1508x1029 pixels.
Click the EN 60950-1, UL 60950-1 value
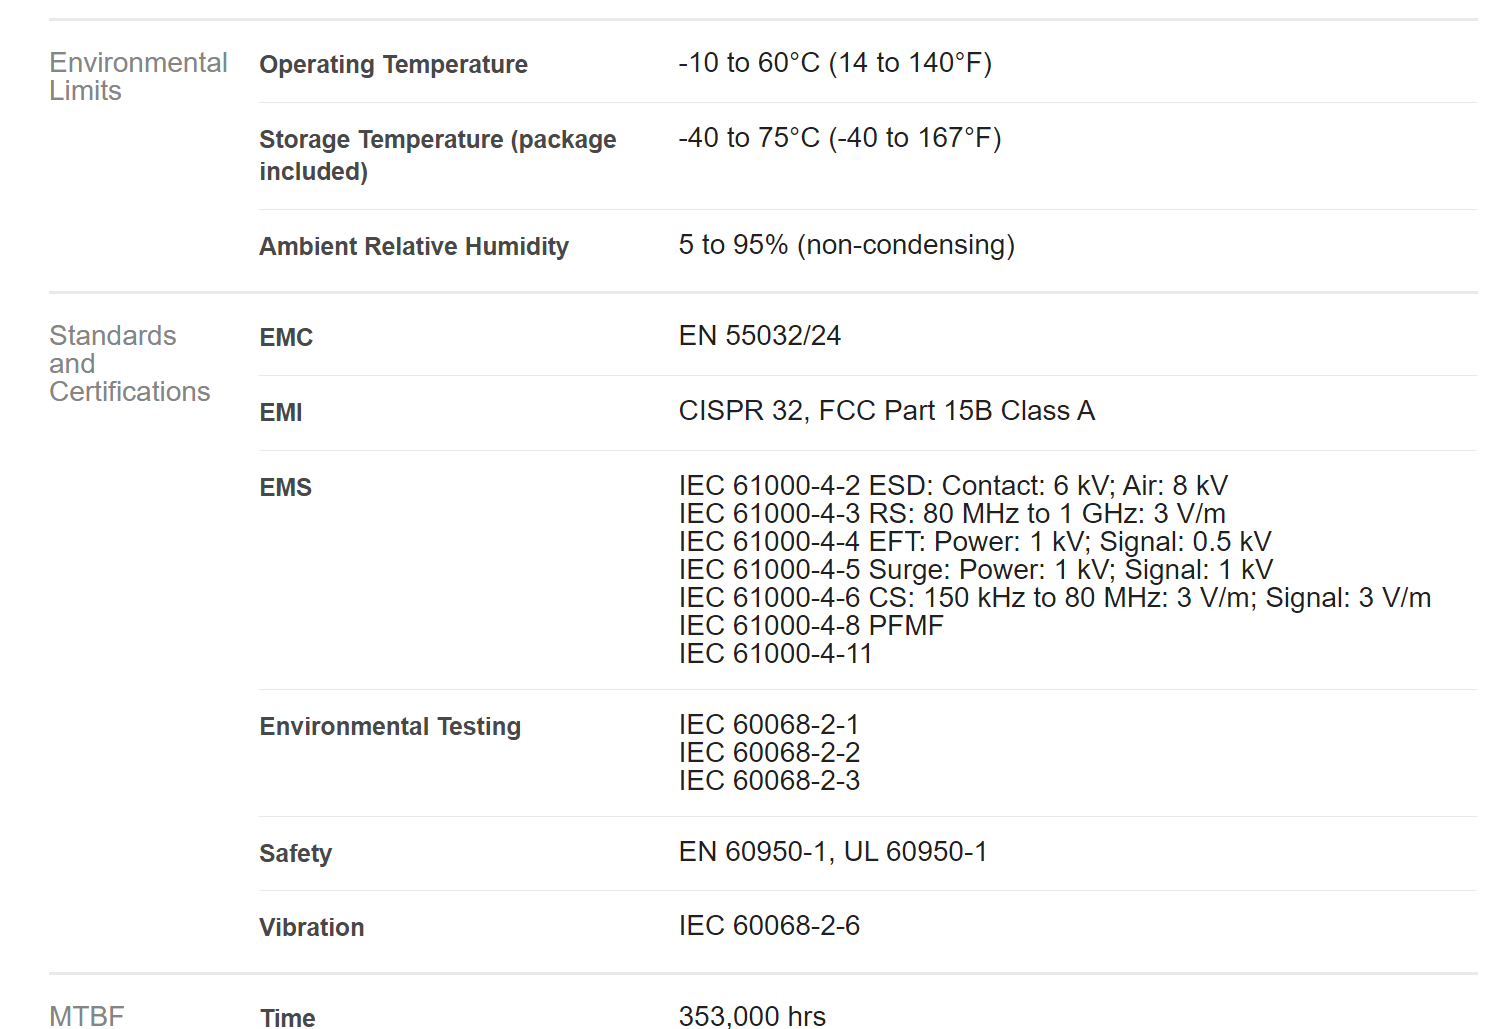(832, 852)
